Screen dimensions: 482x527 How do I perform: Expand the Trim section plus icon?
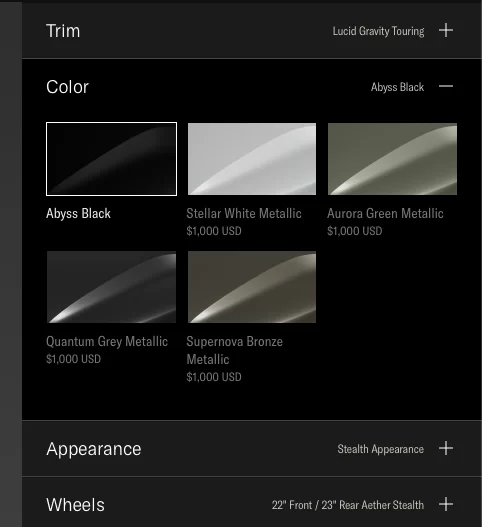[x=446, y=31]
